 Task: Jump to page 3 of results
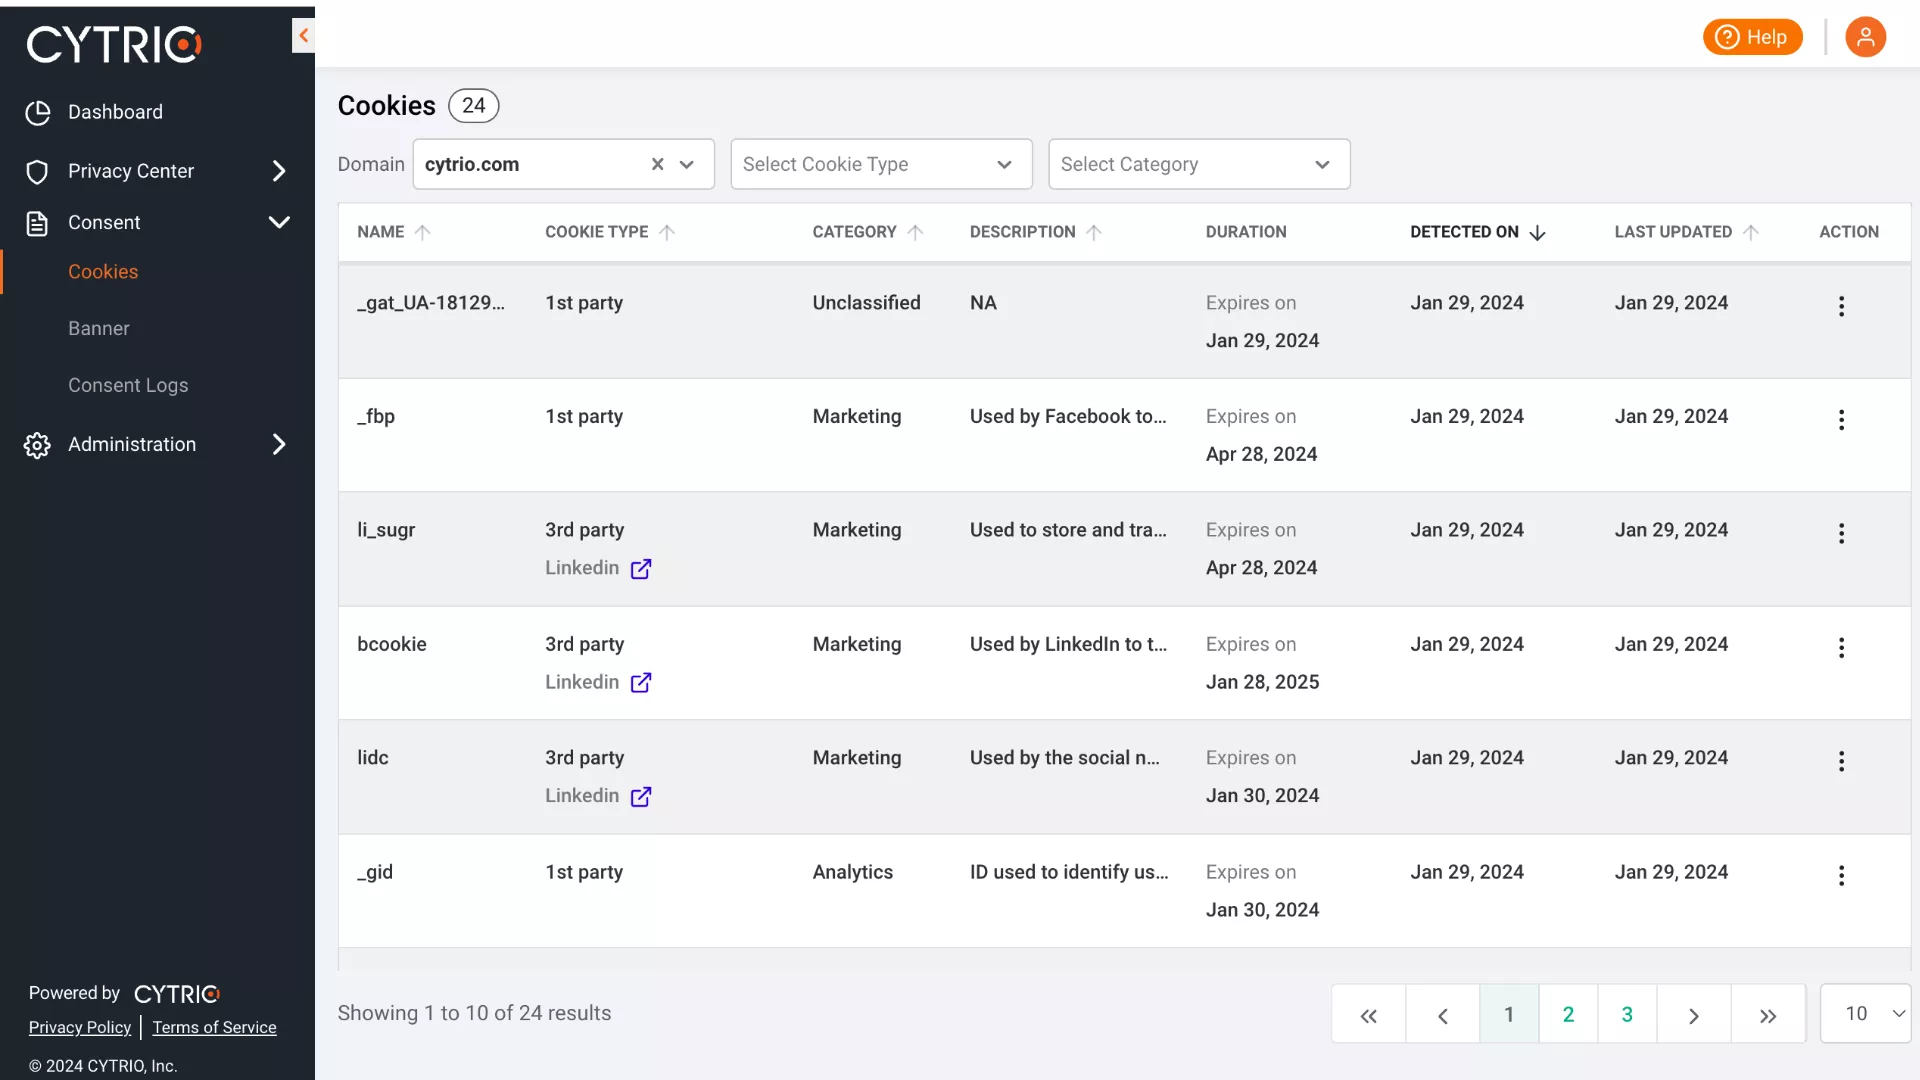[x=1626, y=1014]
